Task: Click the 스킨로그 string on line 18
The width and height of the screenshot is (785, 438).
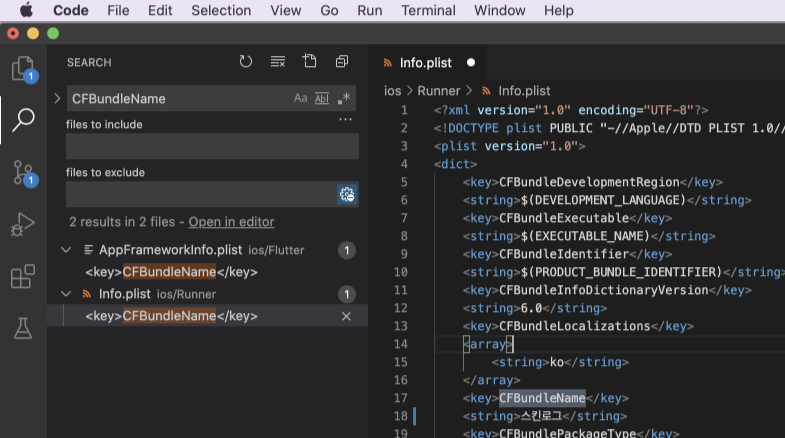Action: (542, 416)
